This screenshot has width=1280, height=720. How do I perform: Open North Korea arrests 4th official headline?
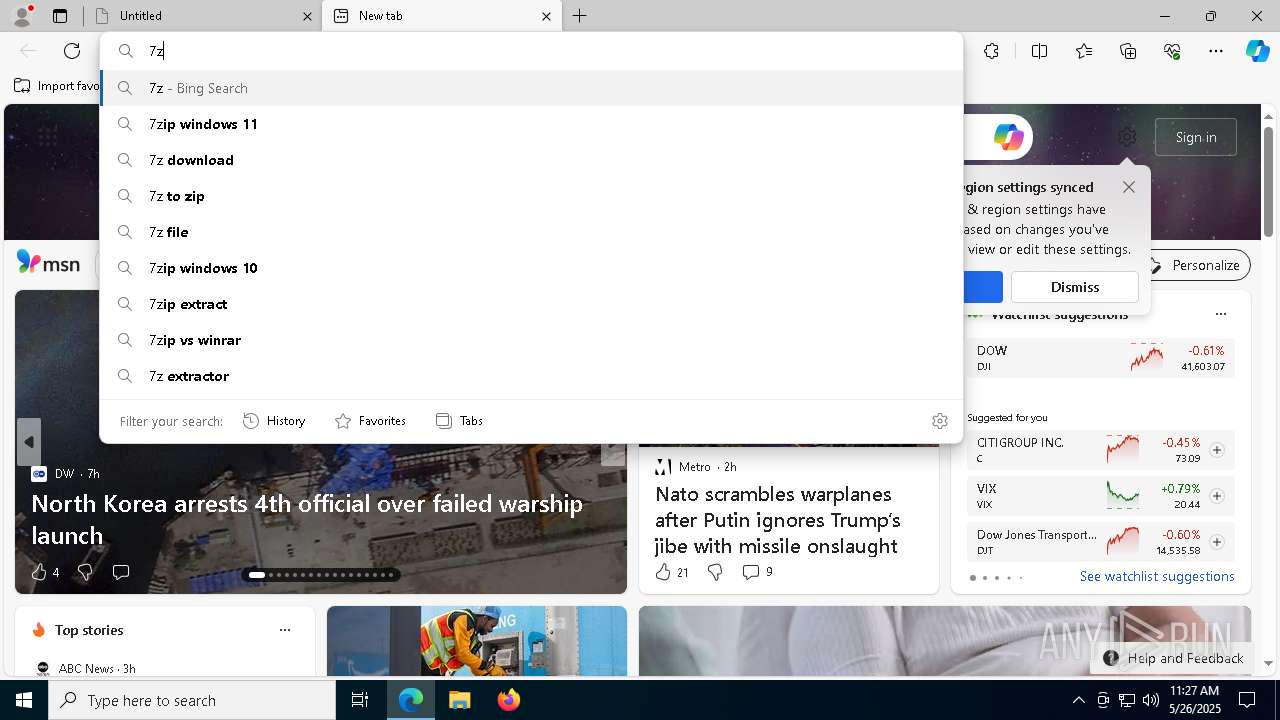click(x=307, y=519)
